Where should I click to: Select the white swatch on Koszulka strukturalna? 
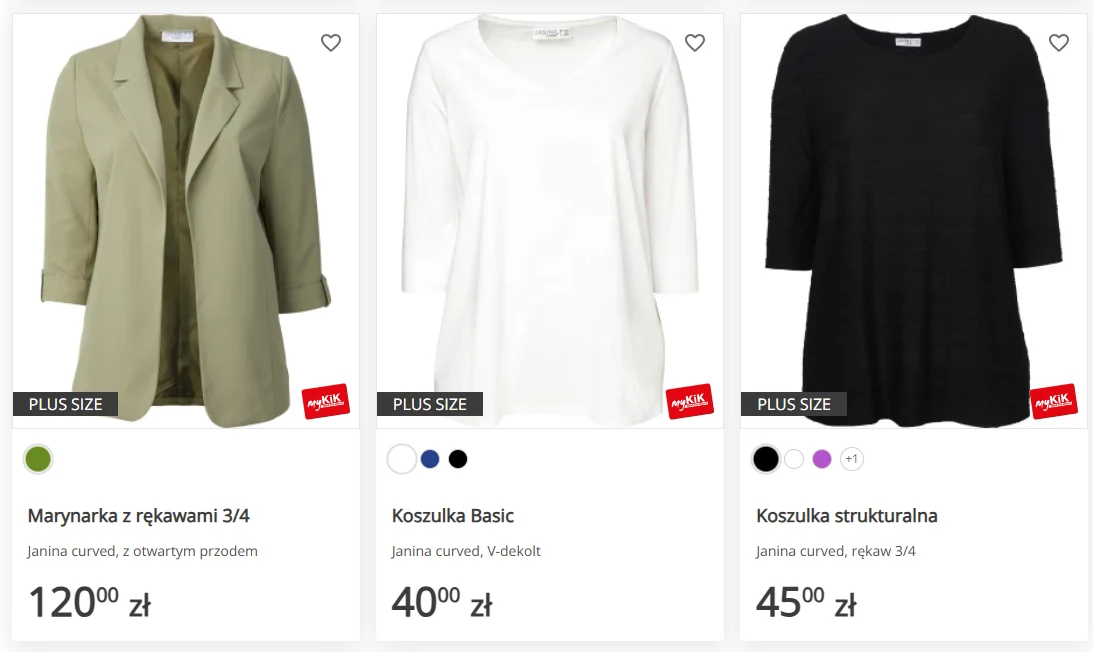[x=794, y=458]
